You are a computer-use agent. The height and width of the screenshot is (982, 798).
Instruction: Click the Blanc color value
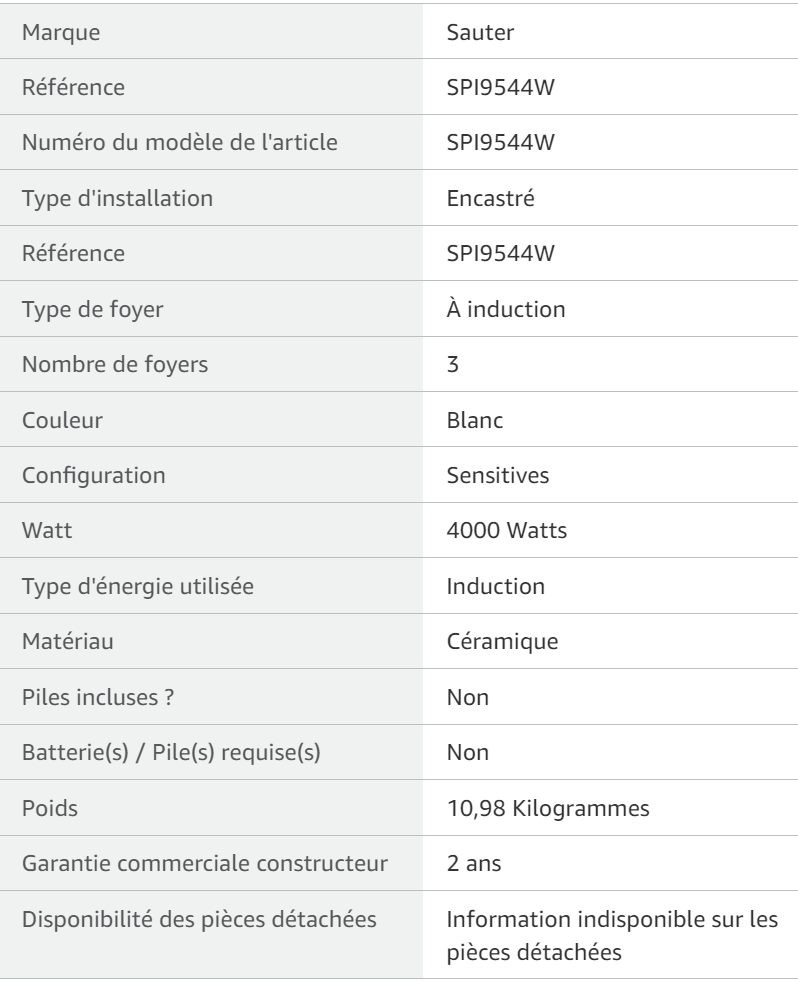click(475, 420)
